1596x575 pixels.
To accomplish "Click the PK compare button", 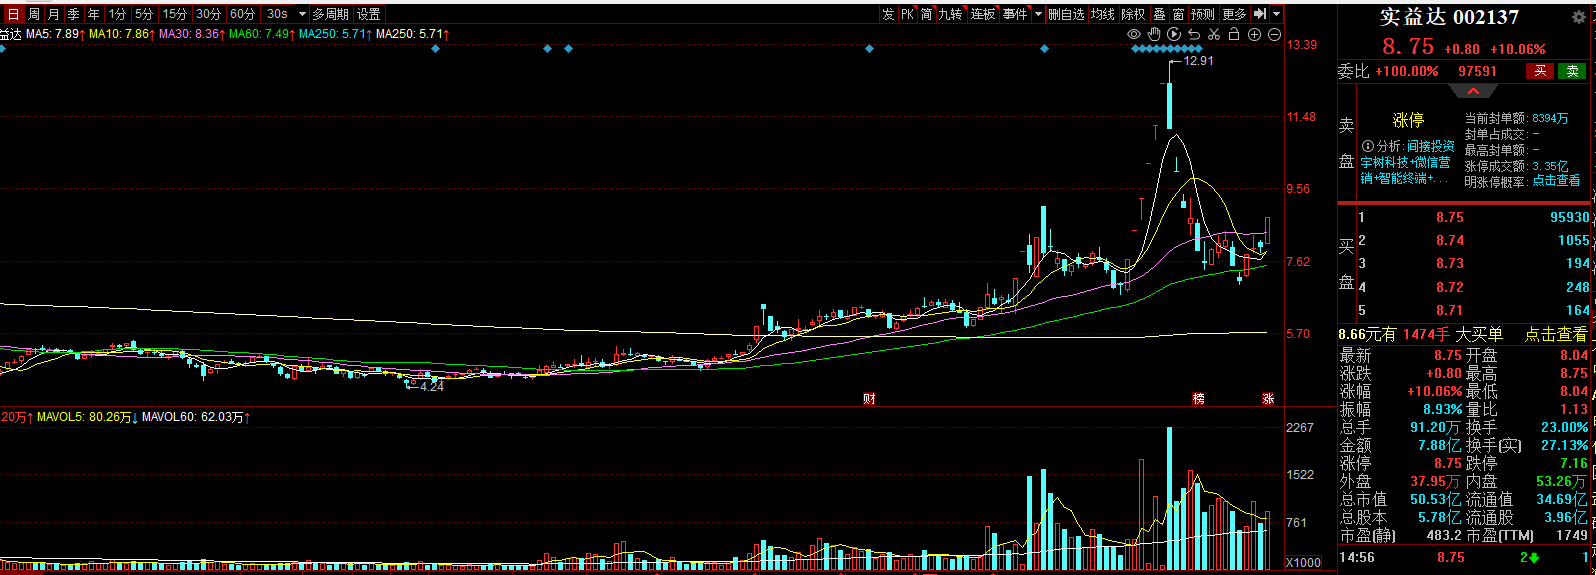I will click(x=908, y=14).
